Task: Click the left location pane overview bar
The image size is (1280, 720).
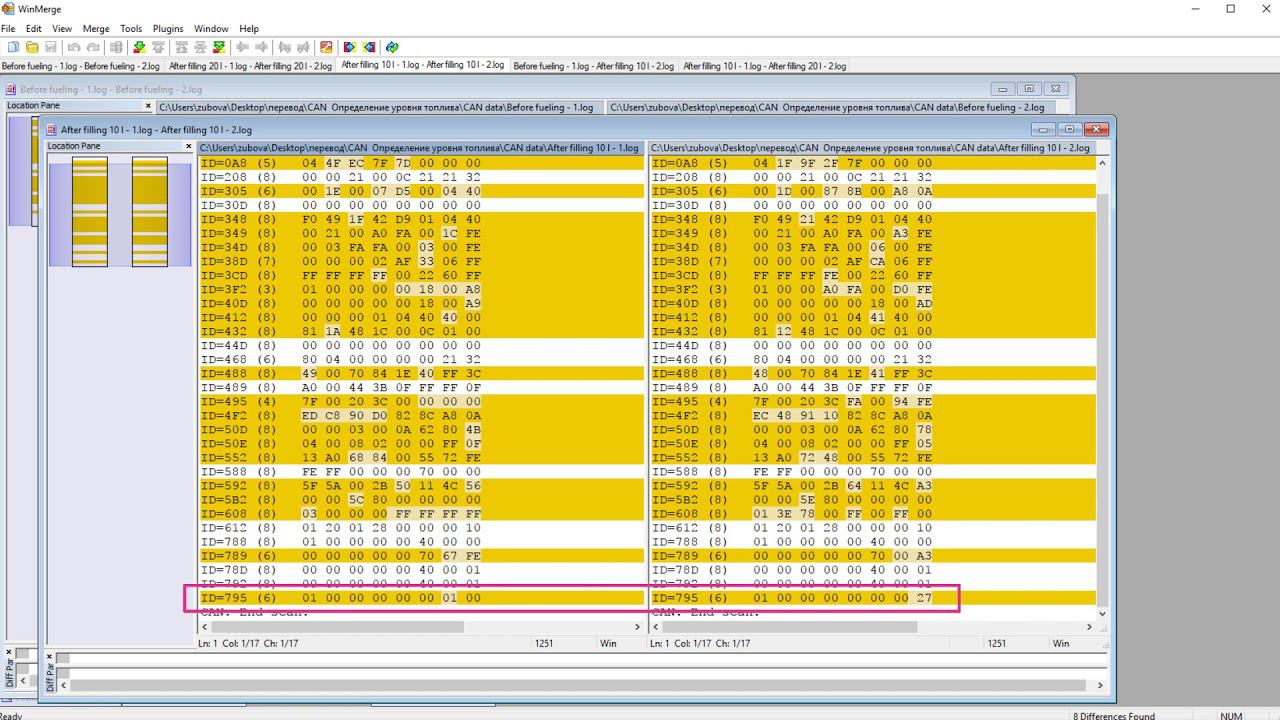Action: pyautogui.click(x=90, y=211)
